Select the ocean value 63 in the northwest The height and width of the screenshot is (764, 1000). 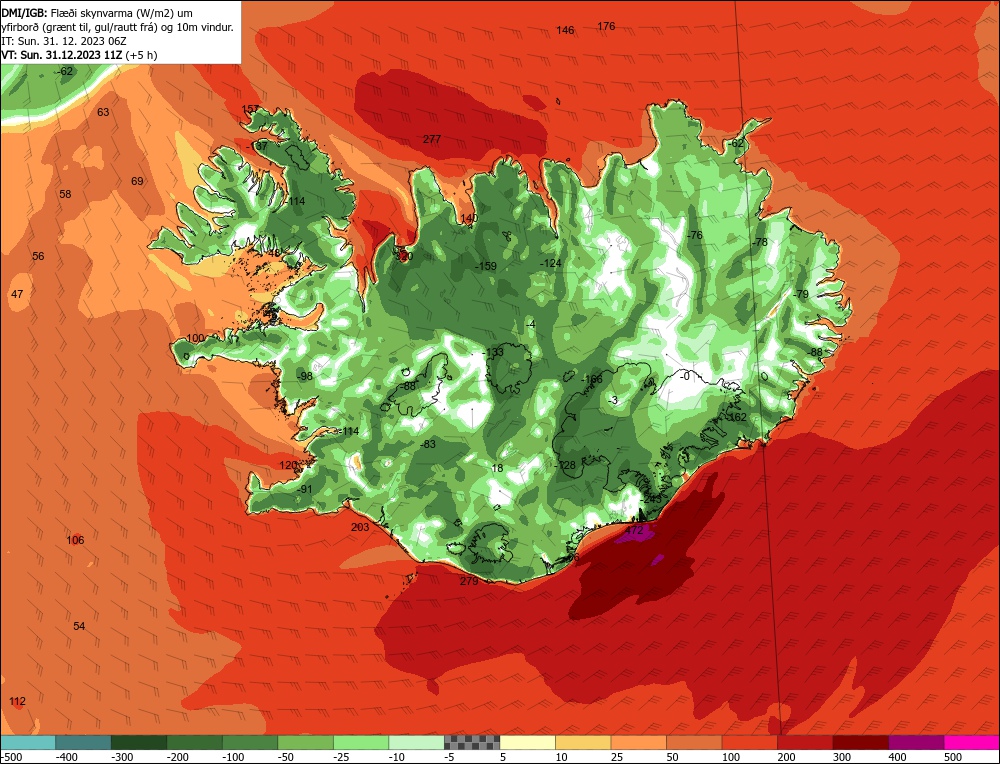coord(103,112)
